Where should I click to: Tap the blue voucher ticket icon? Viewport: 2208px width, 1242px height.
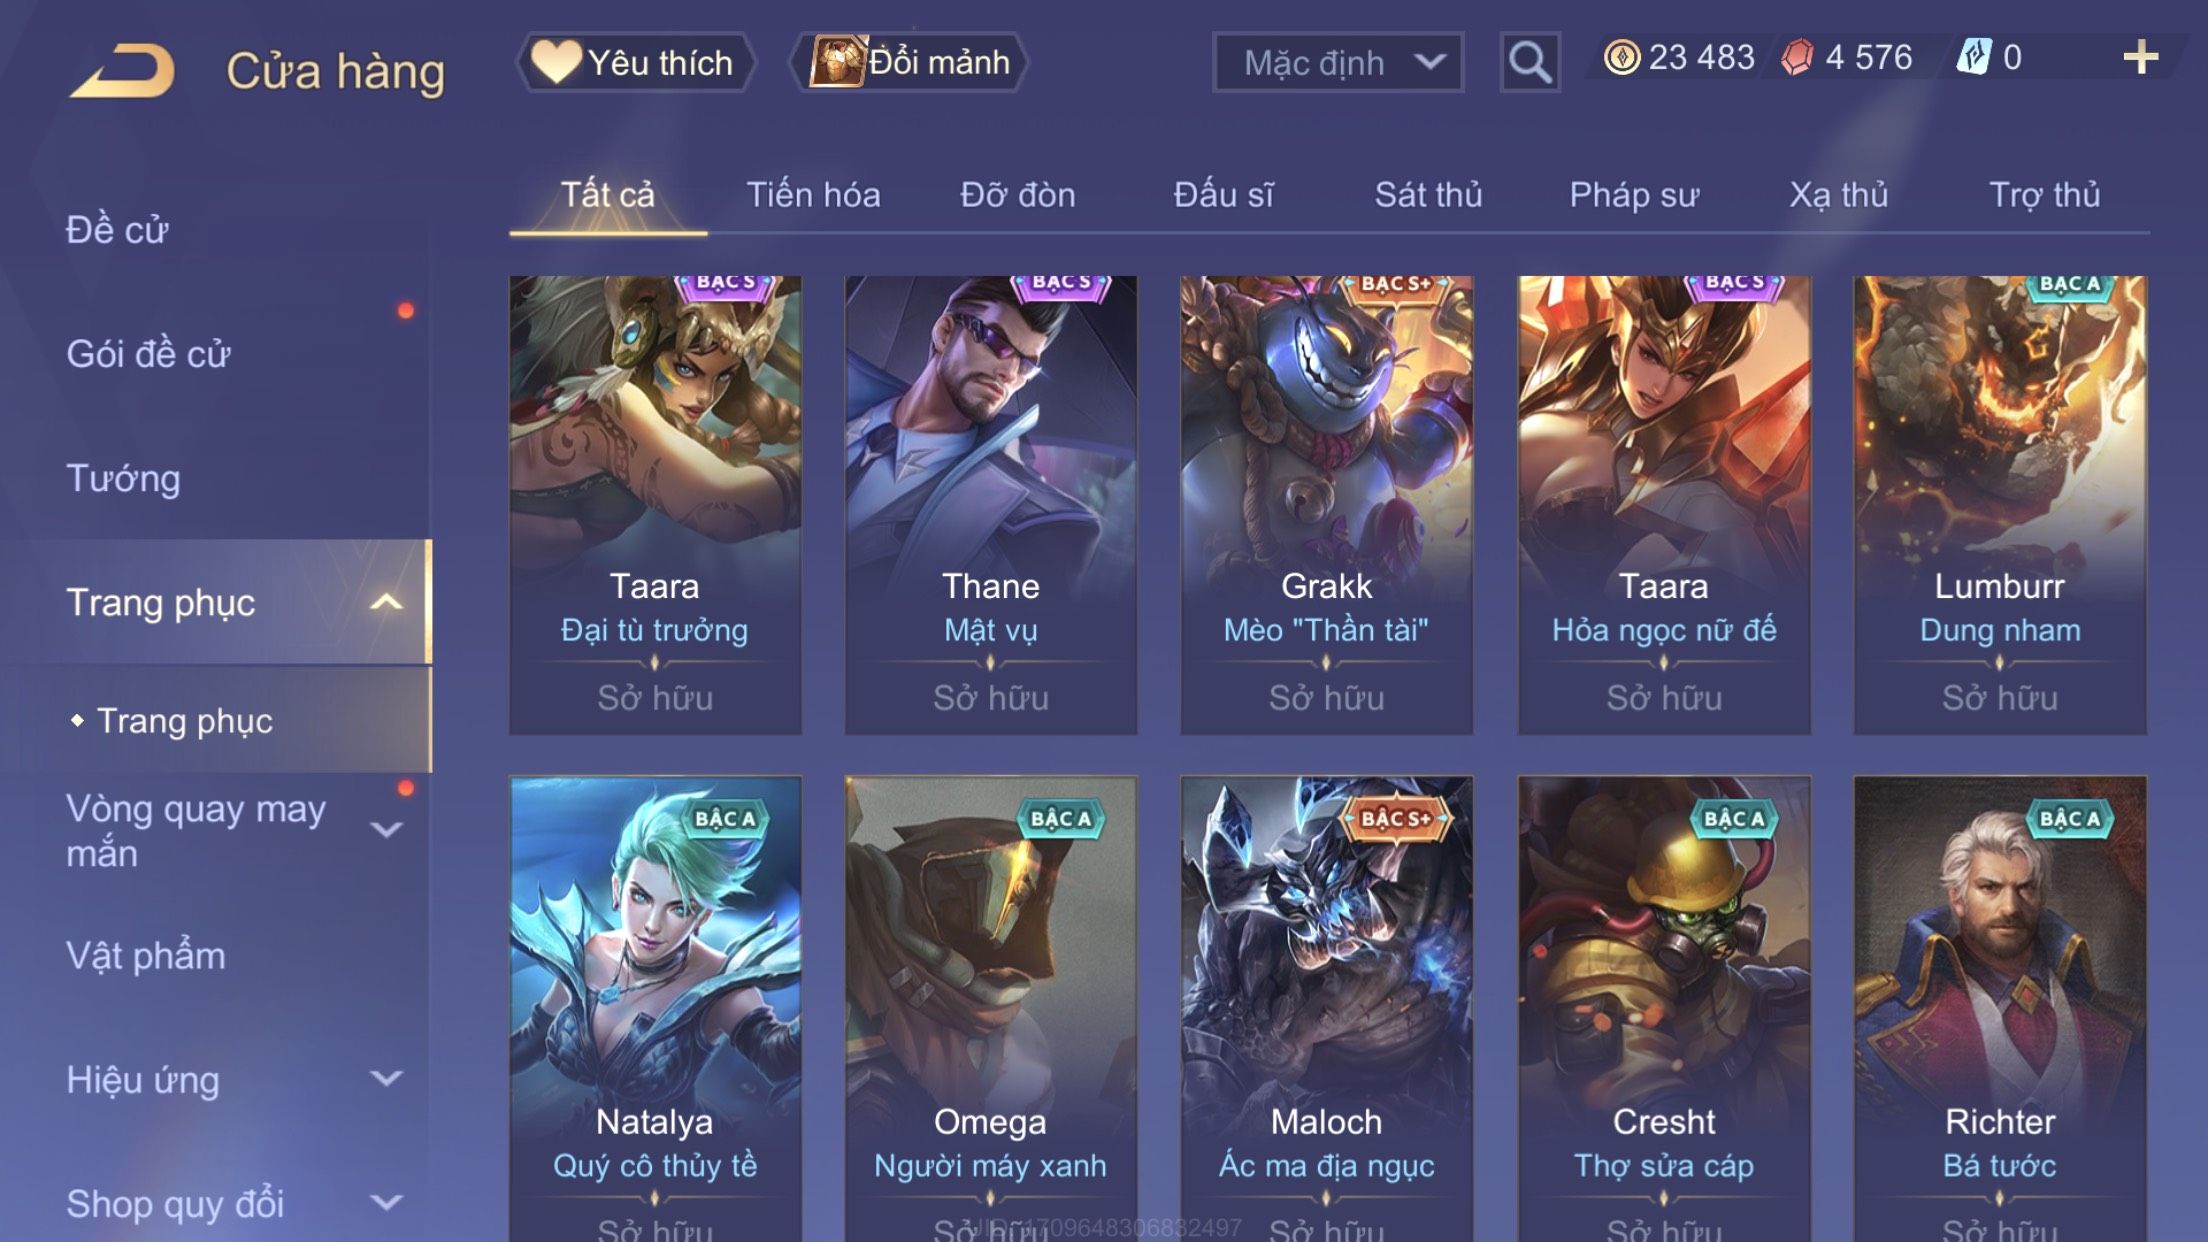pos(1974,58)
